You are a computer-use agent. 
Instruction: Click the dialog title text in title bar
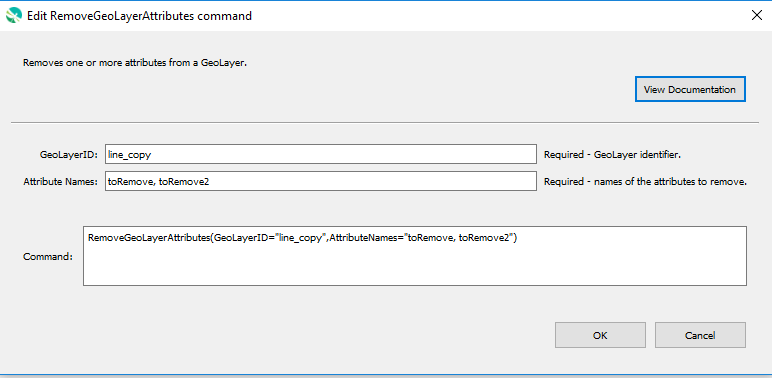(x=139, y=16)
